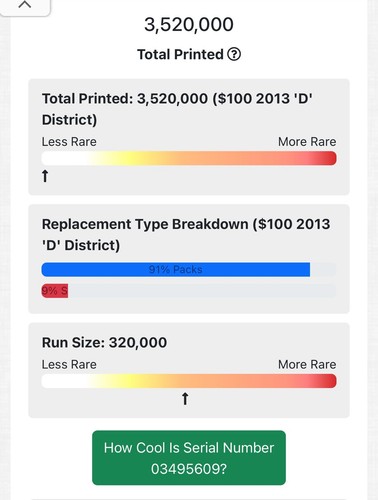Click the More Rare label in Run Size card
The width and height of the screenshot is (378, 500).
(307, 364)
